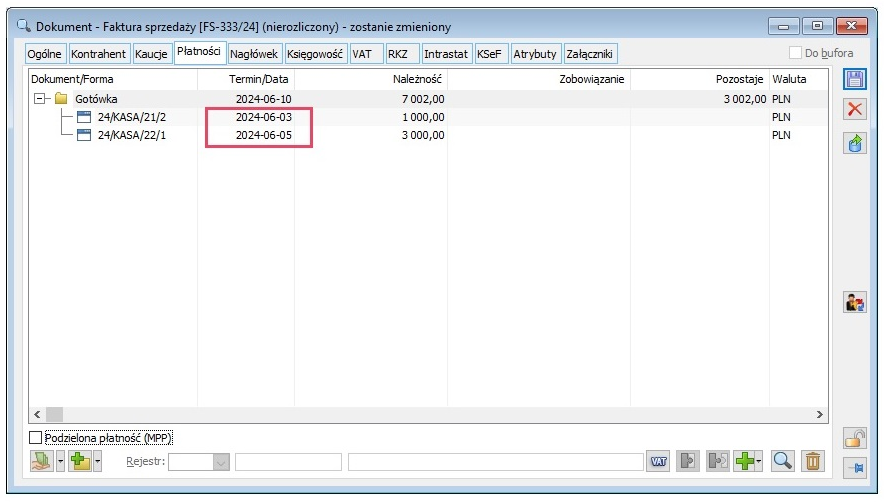Click the horizontal scrollbar thumb

[x=55, y=415]
